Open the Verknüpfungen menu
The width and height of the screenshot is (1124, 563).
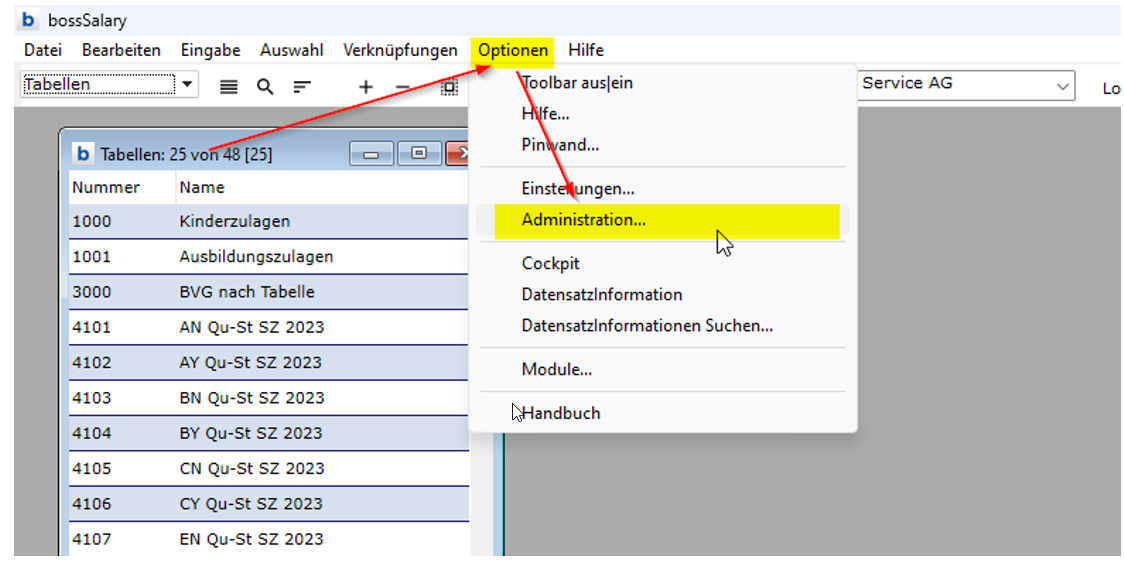(400, 50)
